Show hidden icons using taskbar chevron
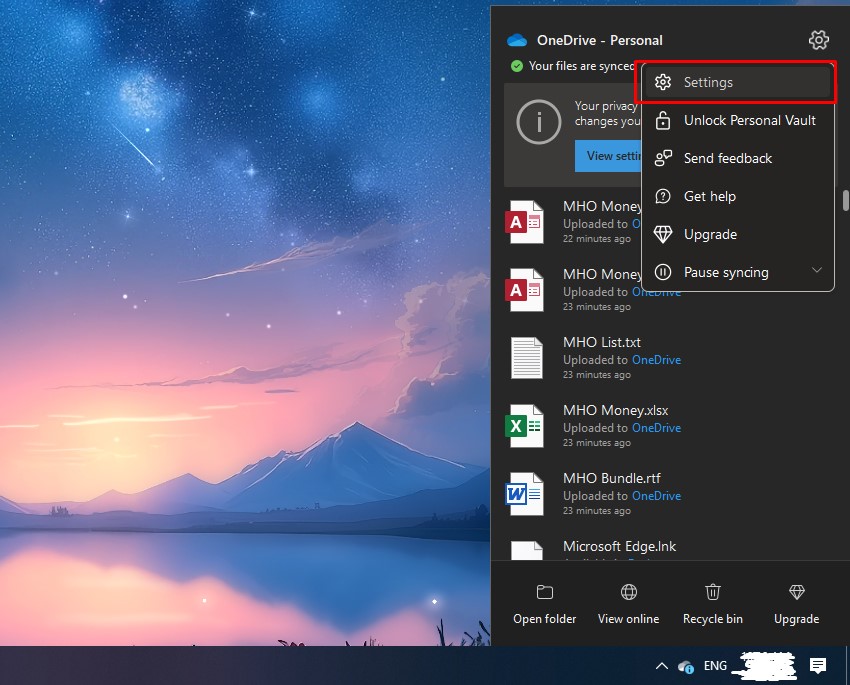The image size is (850, 685). click(660, 666)
